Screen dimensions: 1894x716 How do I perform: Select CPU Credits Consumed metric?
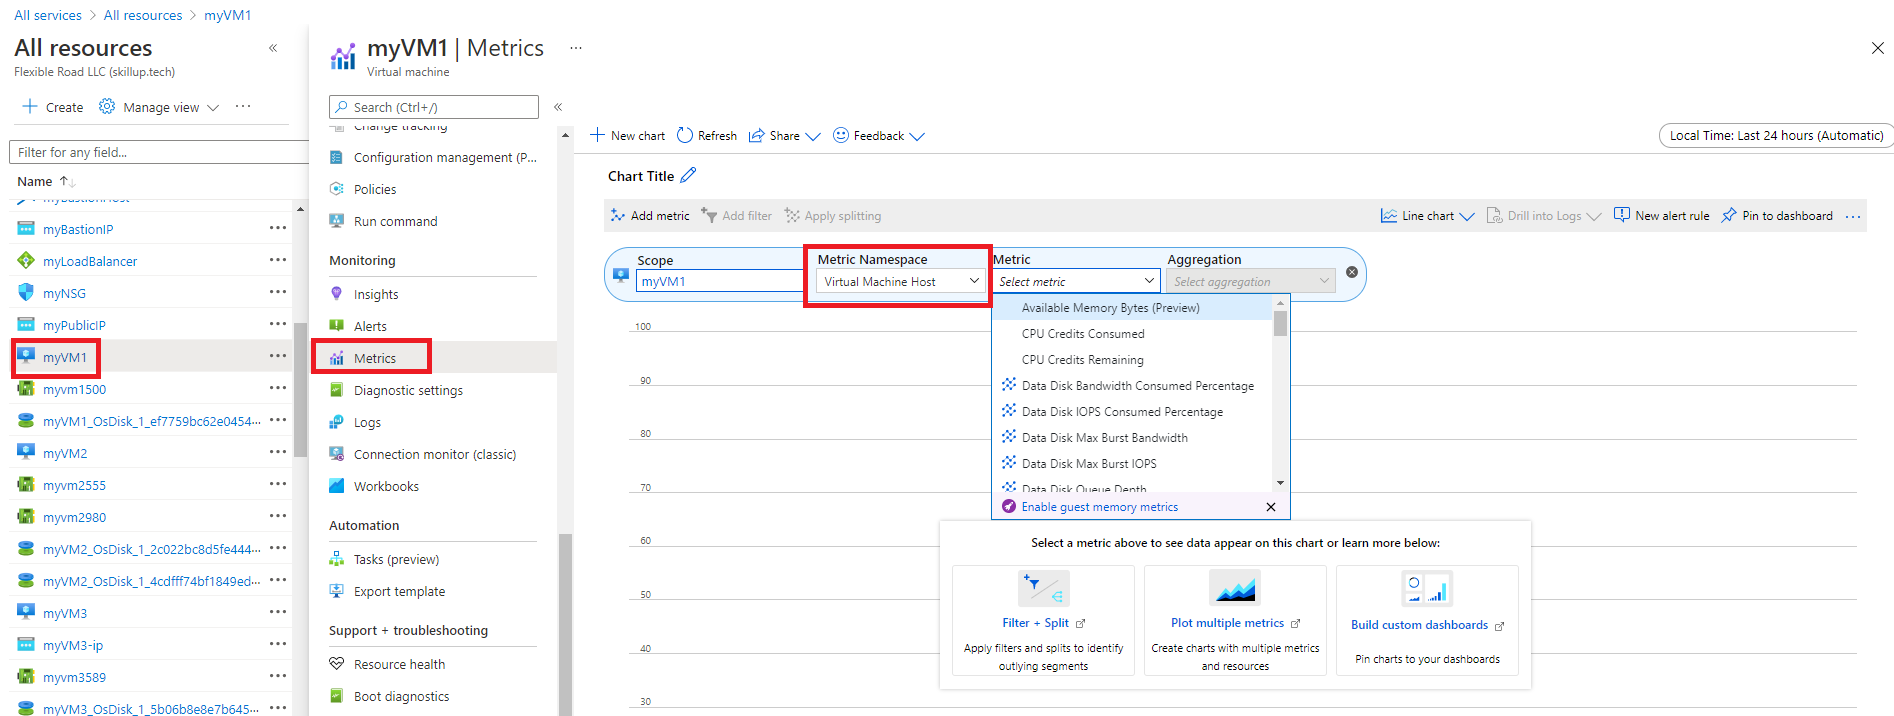click(1132, 334)
